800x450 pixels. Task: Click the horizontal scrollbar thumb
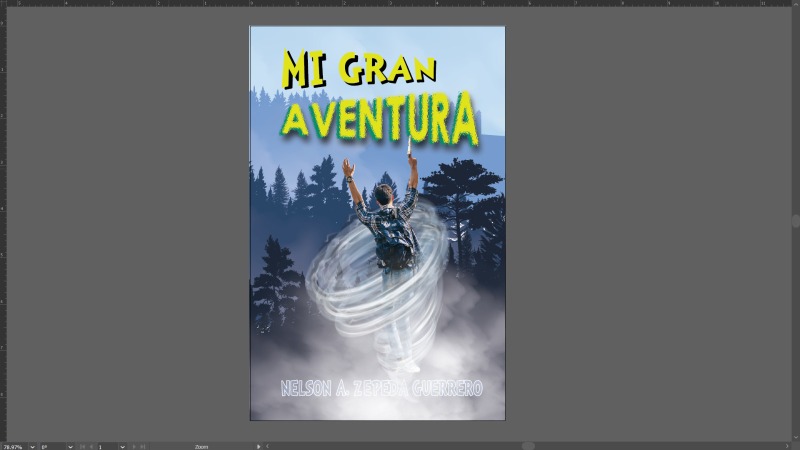pos(528,446)
